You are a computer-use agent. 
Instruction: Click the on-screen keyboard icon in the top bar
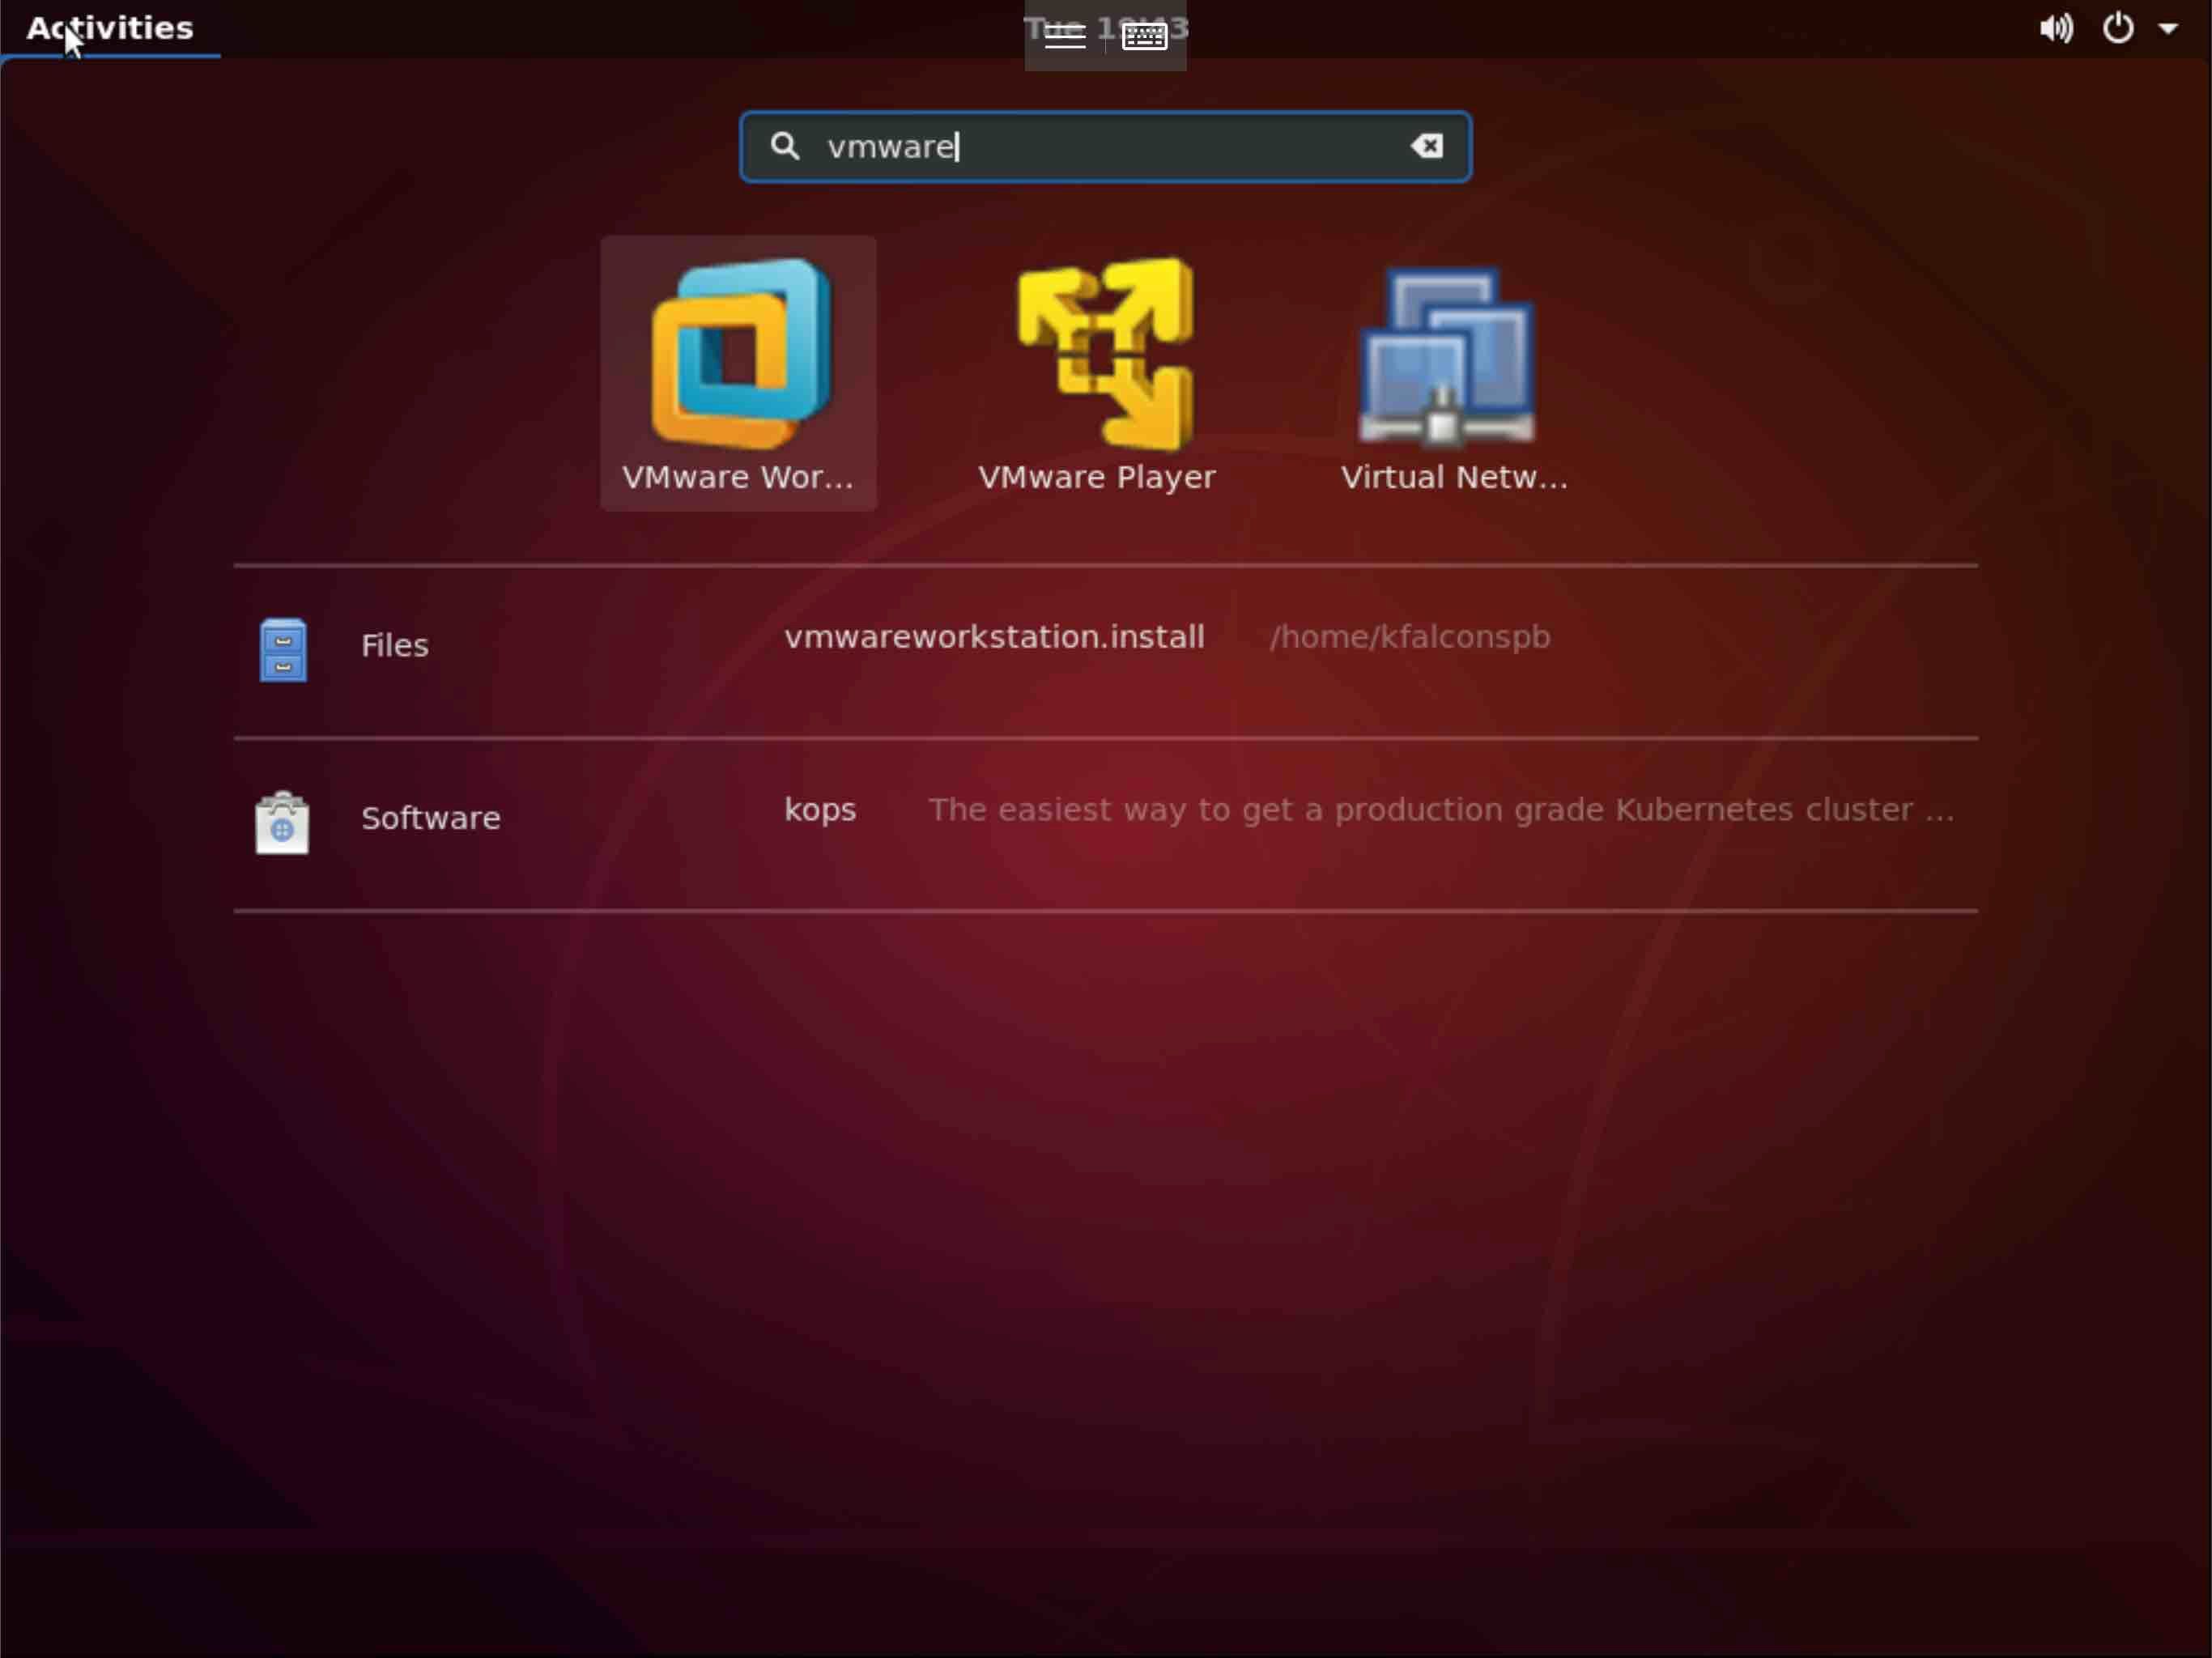(1145, 36)
